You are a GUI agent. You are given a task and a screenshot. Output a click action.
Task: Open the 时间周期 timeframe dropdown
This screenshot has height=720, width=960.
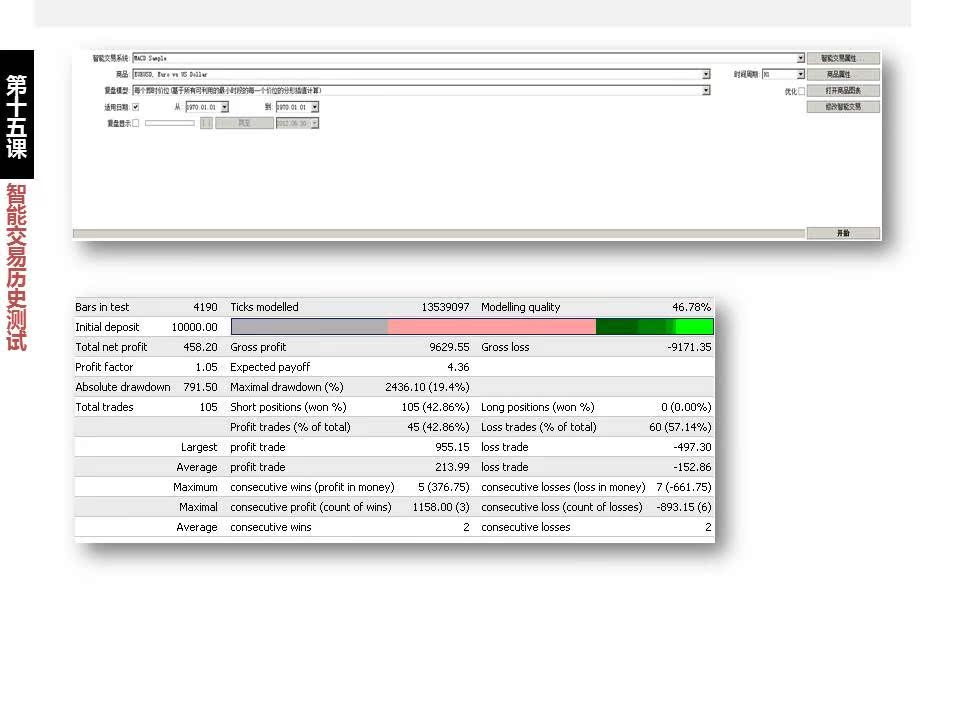[800, 75]
